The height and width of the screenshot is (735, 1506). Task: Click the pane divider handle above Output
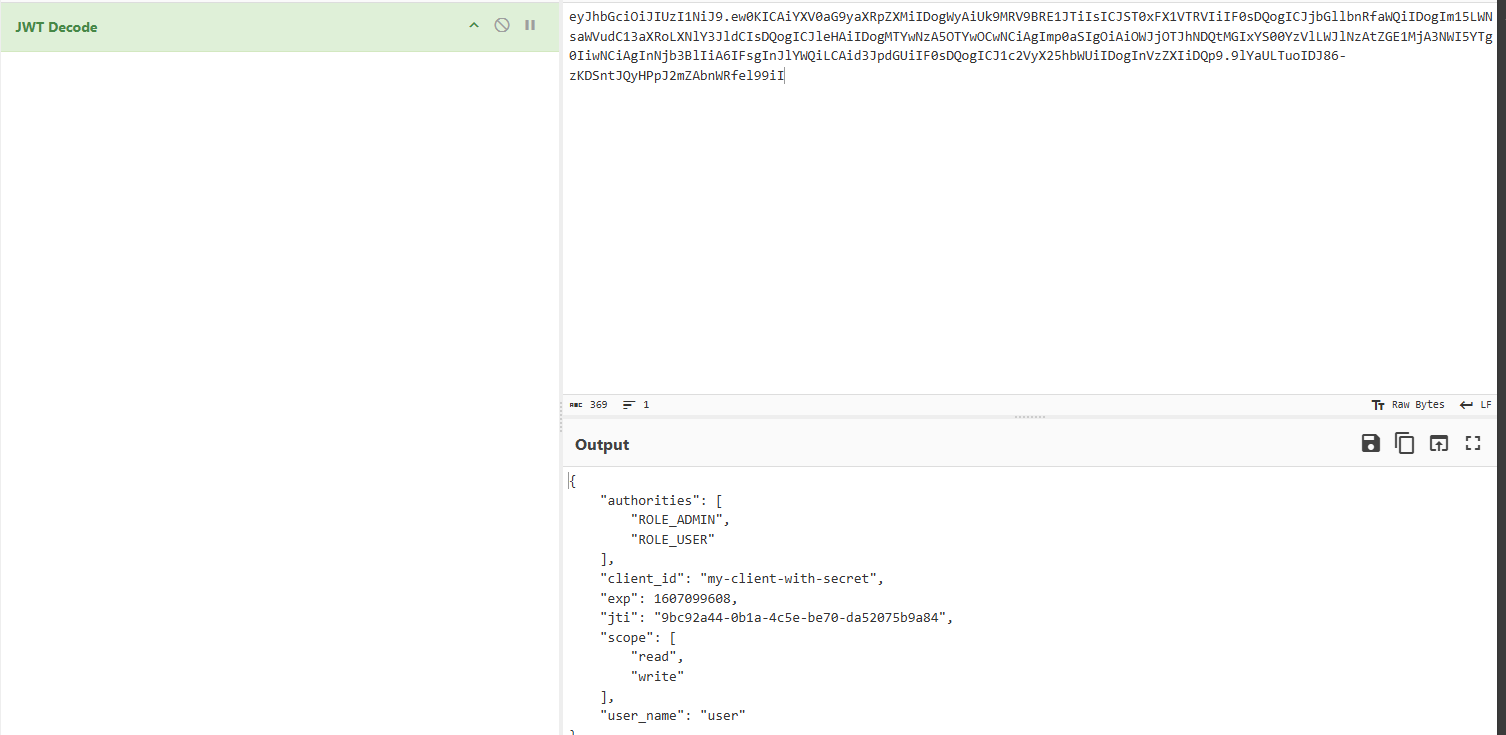point(1030,417)
